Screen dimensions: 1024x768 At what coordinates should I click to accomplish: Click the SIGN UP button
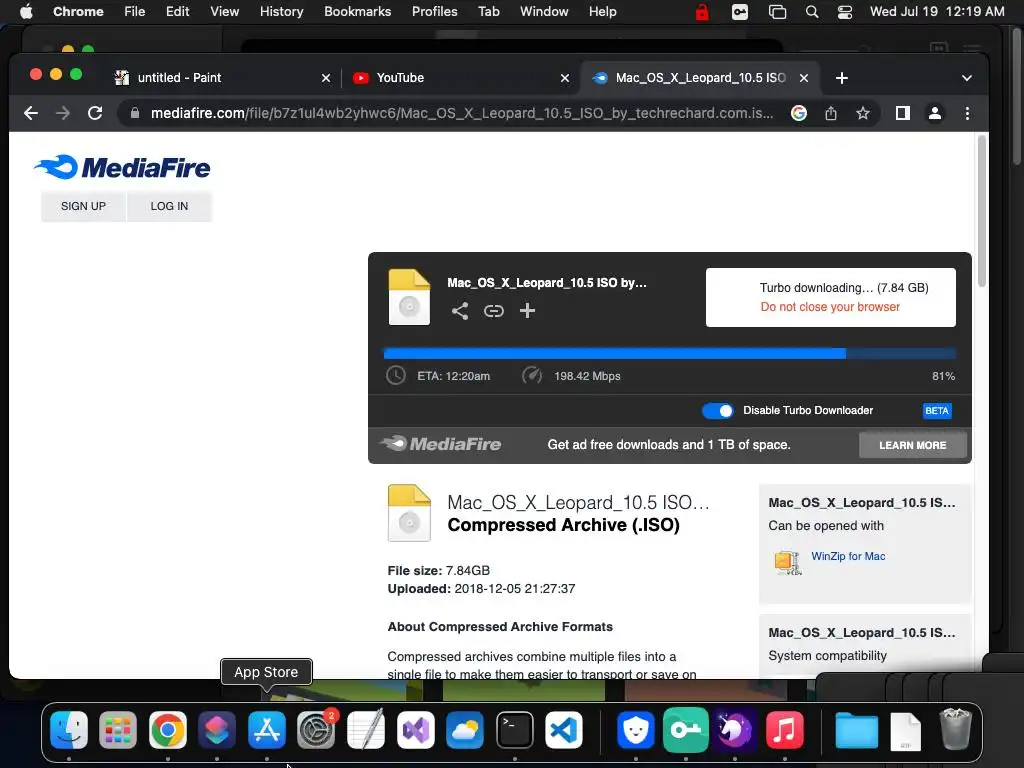click(x=83, y=206)
